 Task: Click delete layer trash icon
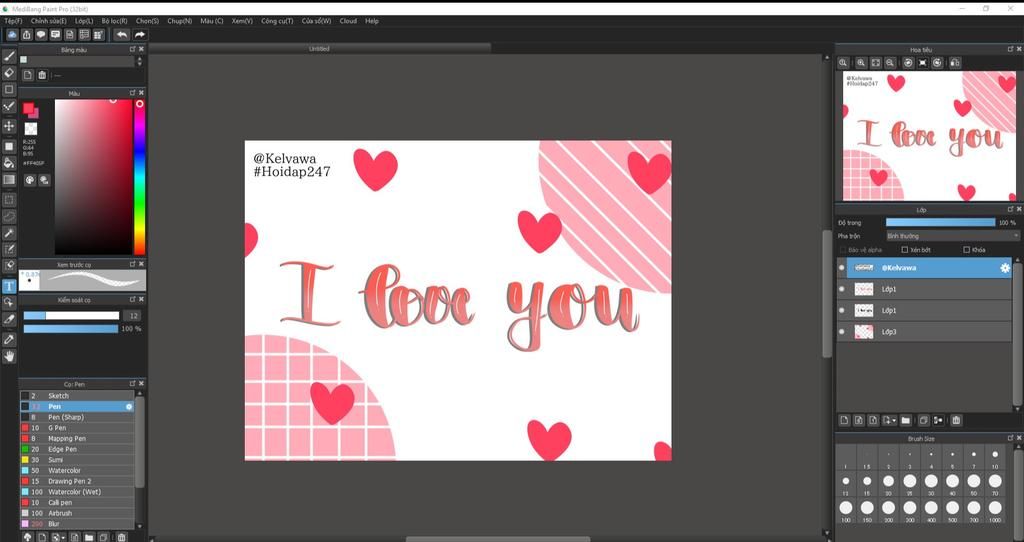pos(956,421)
